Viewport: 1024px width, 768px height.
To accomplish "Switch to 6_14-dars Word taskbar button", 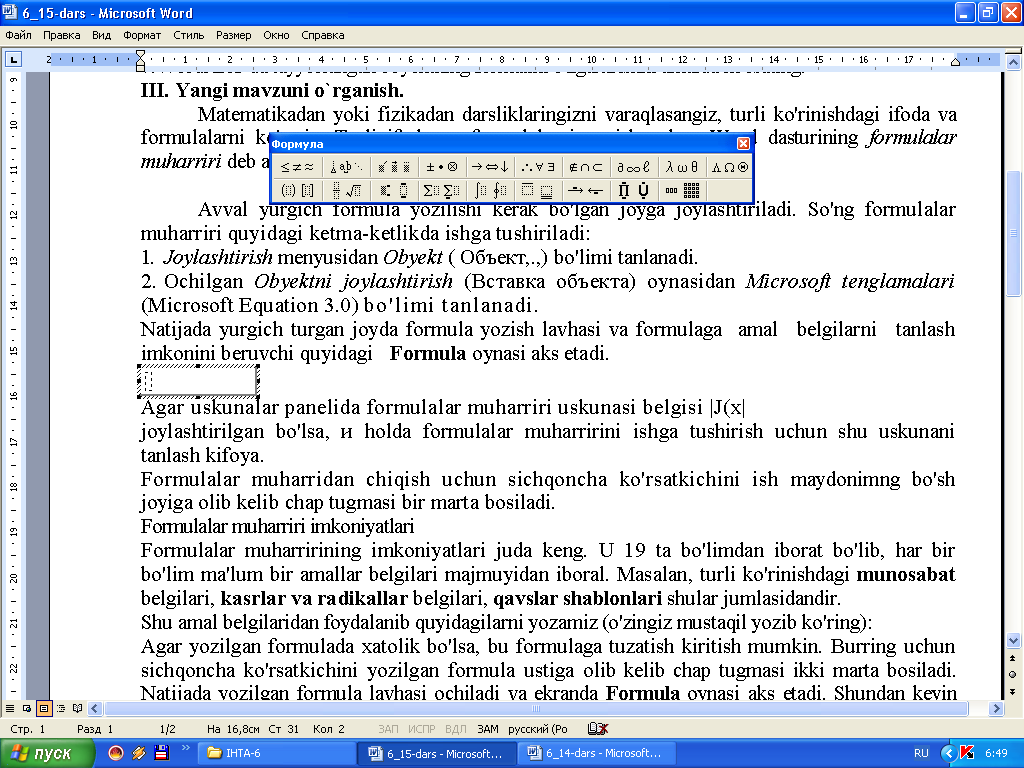I will point(596,753).
